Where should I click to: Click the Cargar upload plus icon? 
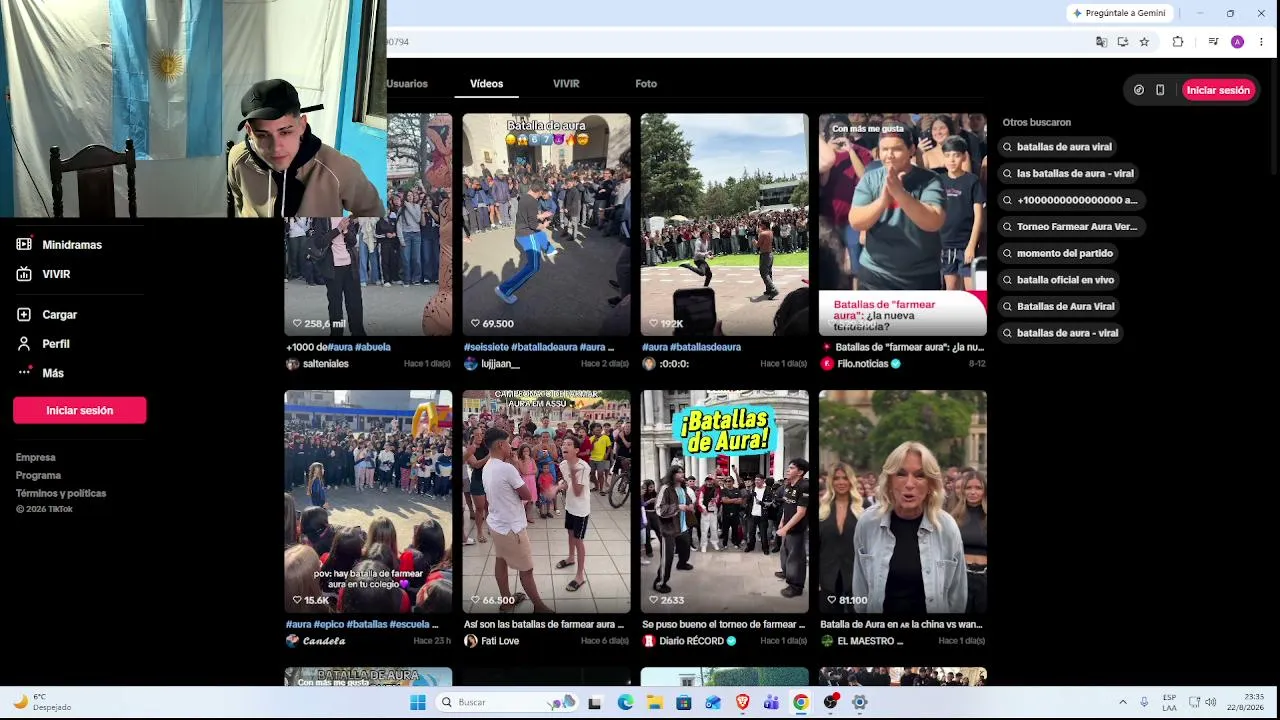24,314
